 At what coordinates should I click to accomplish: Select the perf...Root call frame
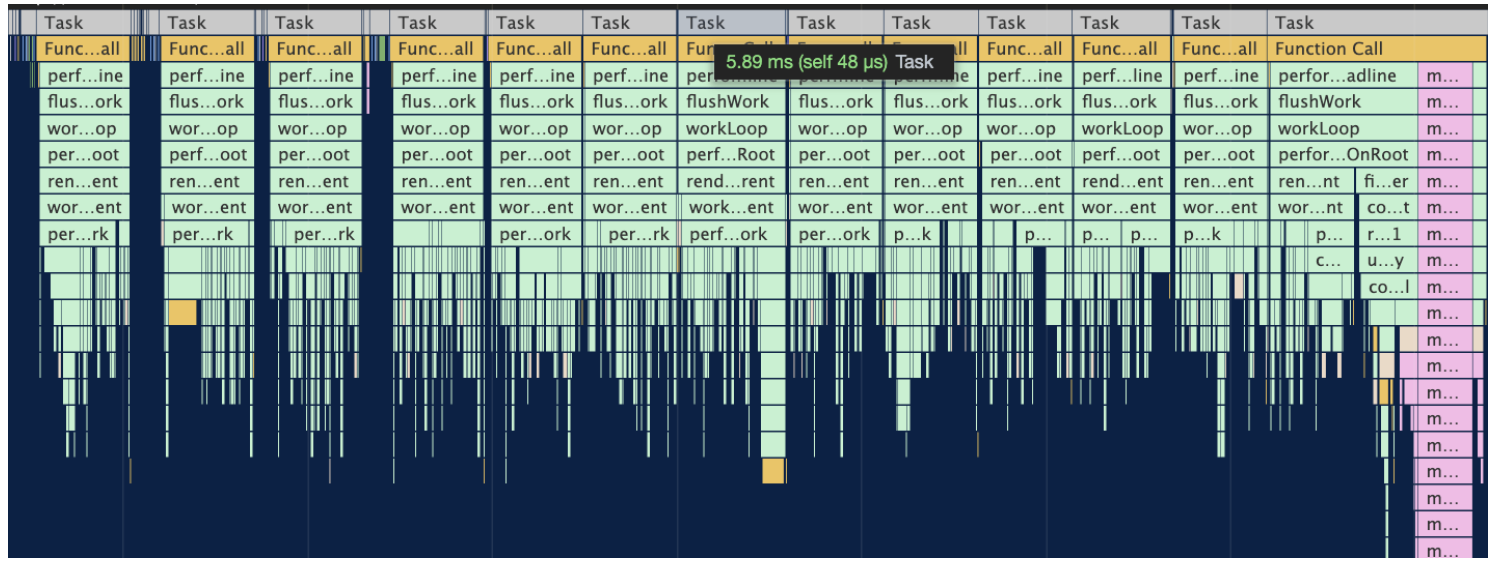tap(732, 155)
